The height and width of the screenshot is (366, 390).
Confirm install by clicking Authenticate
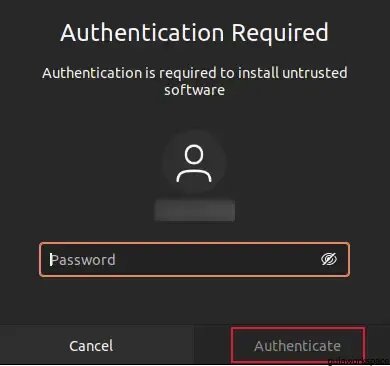click(x=298, y=345)
